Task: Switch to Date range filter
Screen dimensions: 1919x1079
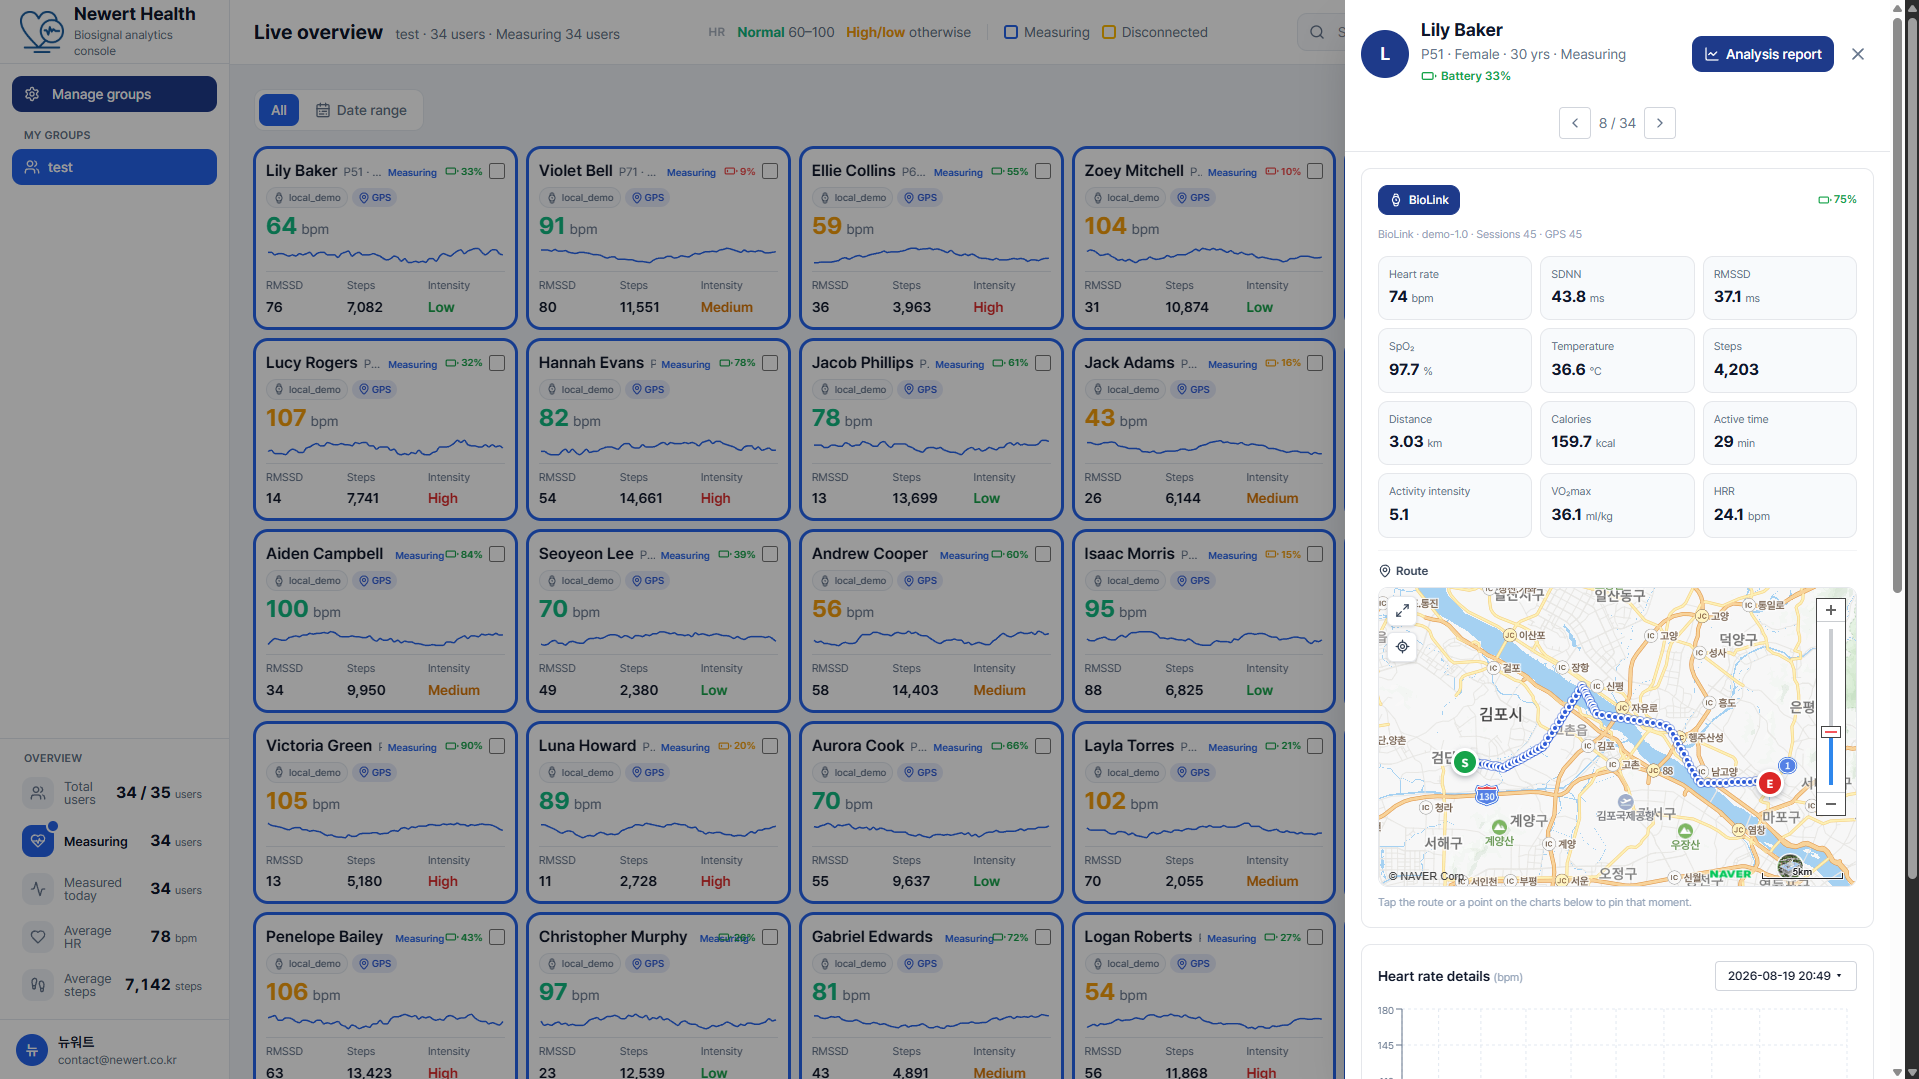Action: [361, 110]
